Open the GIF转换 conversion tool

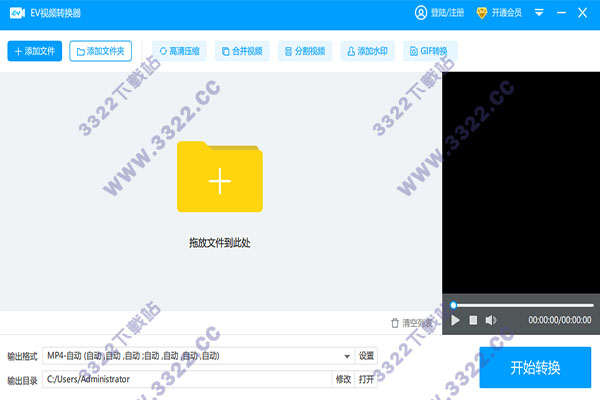[x=429, y=51]
